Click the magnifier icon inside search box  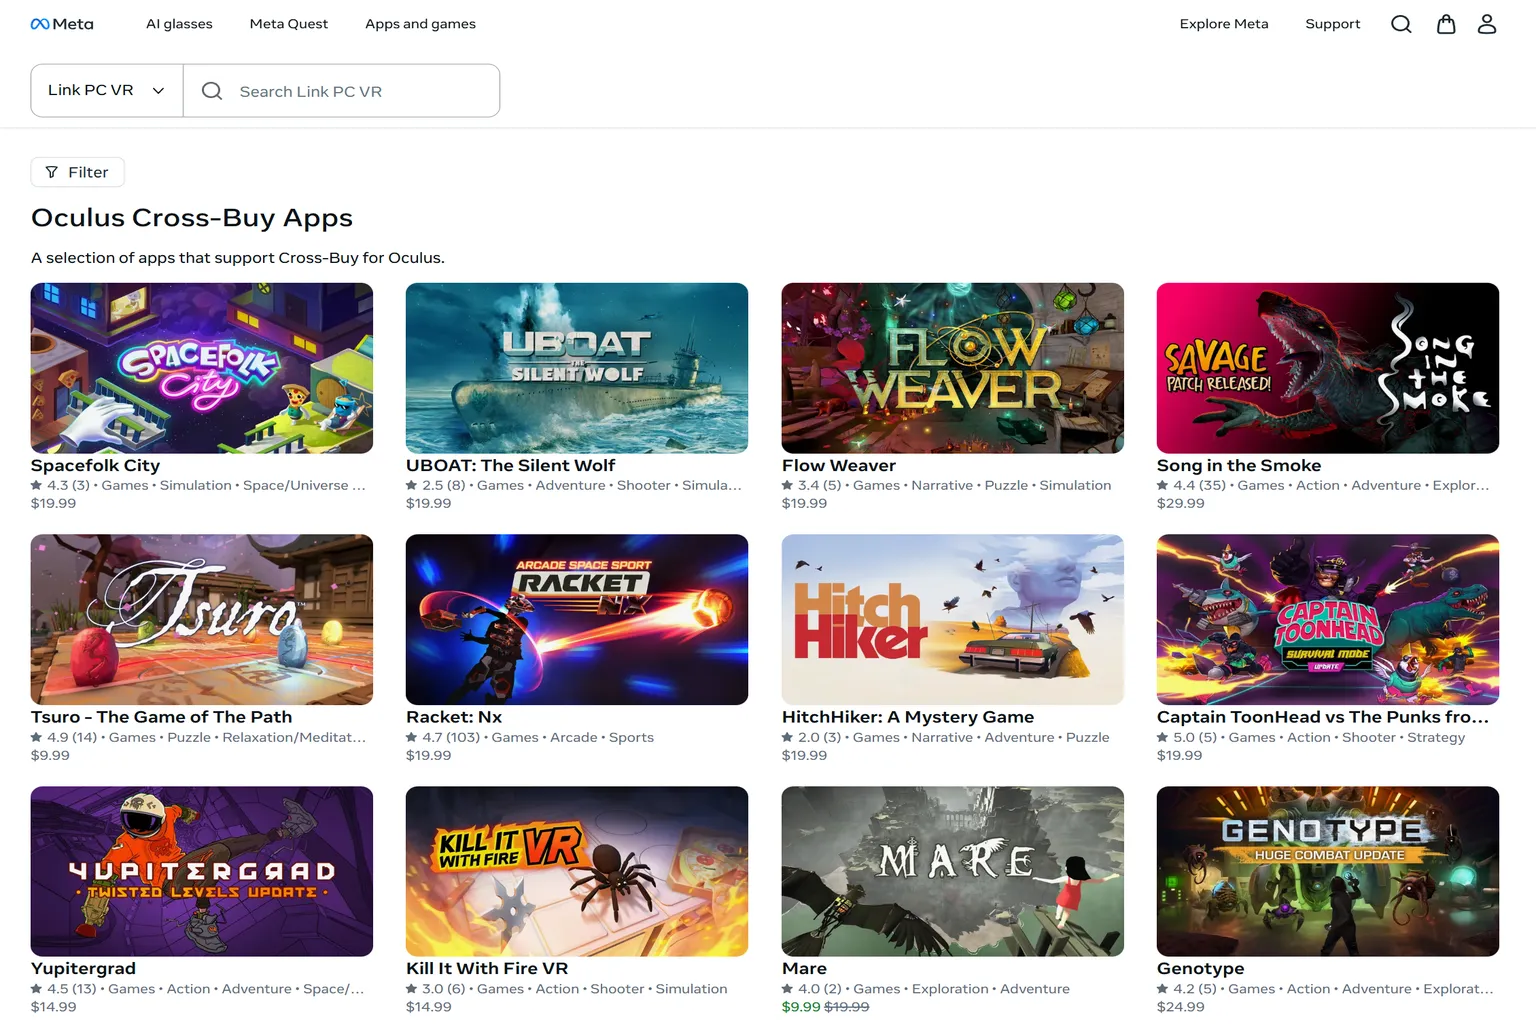coord(212,91)
